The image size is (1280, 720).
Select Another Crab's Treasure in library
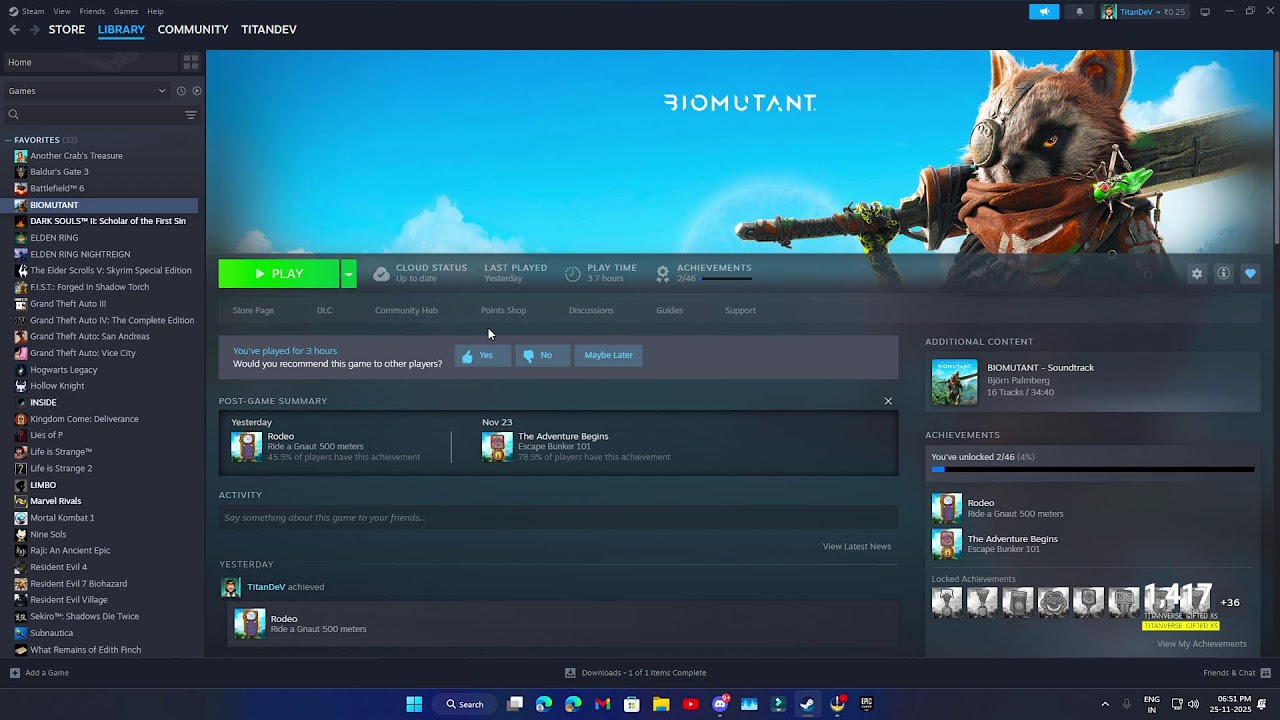click(x=76, y=156)
